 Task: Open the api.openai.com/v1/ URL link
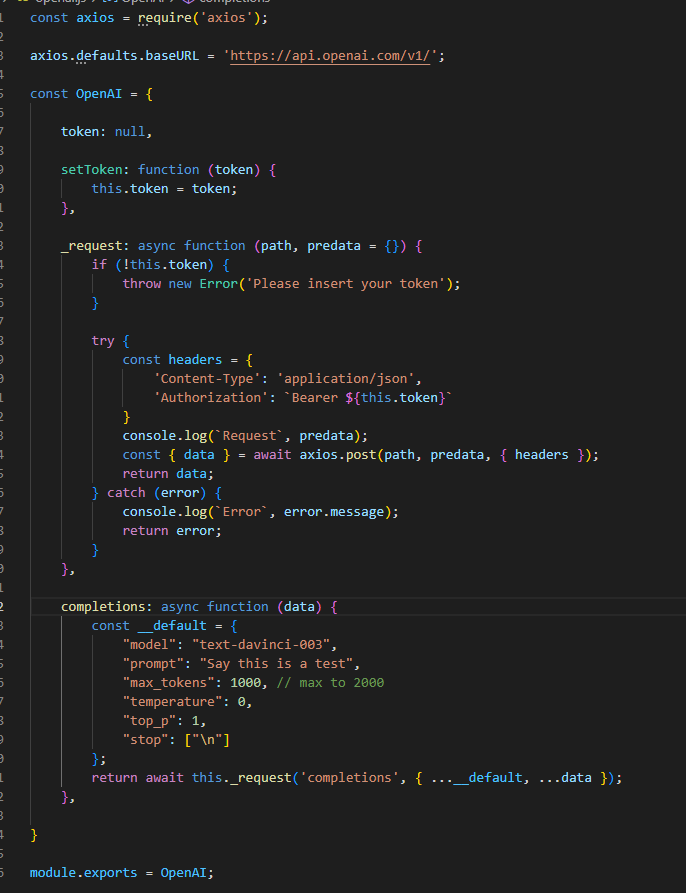pyautogui.click(x=330, y=56)
